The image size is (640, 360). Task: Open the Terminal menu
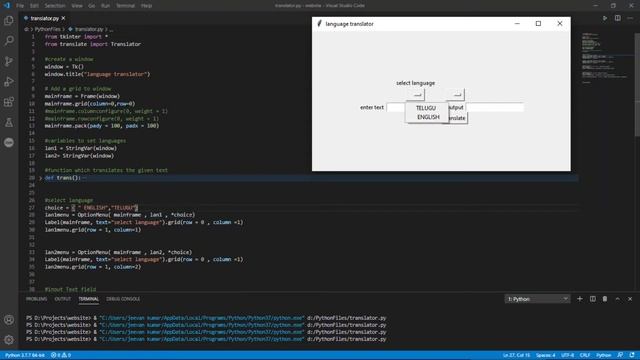(x=125, y=6)
